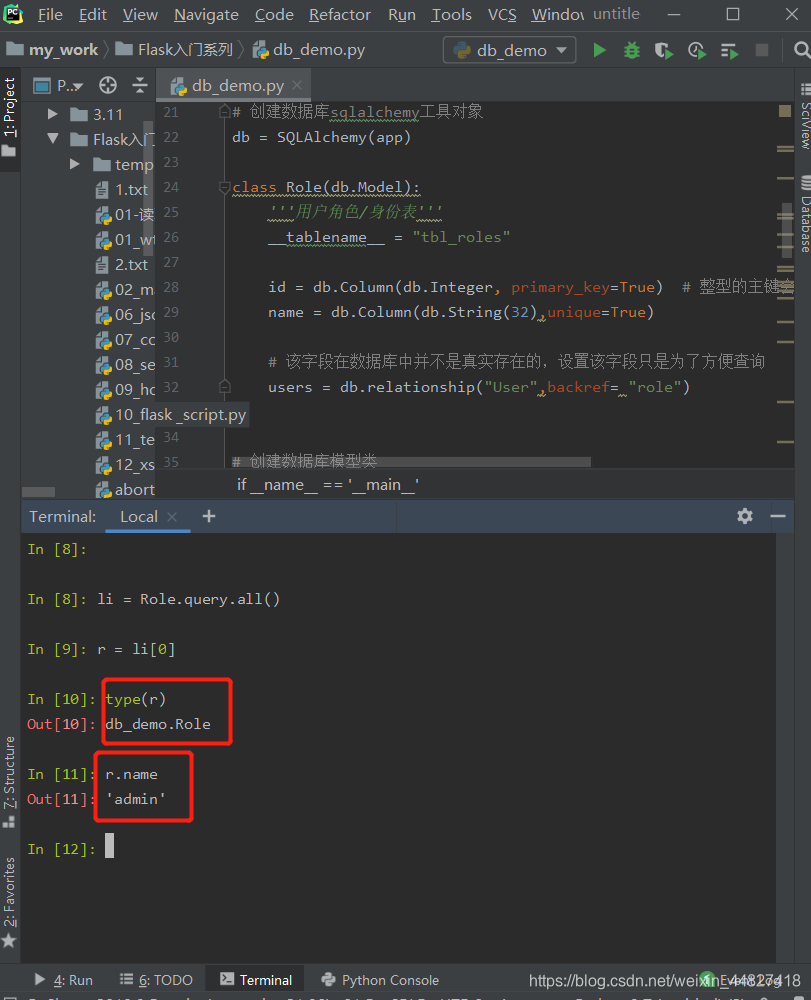Open the 2: Favorites side panel
This screenshot has width=811, height=1000.
(x=9, y=902)
